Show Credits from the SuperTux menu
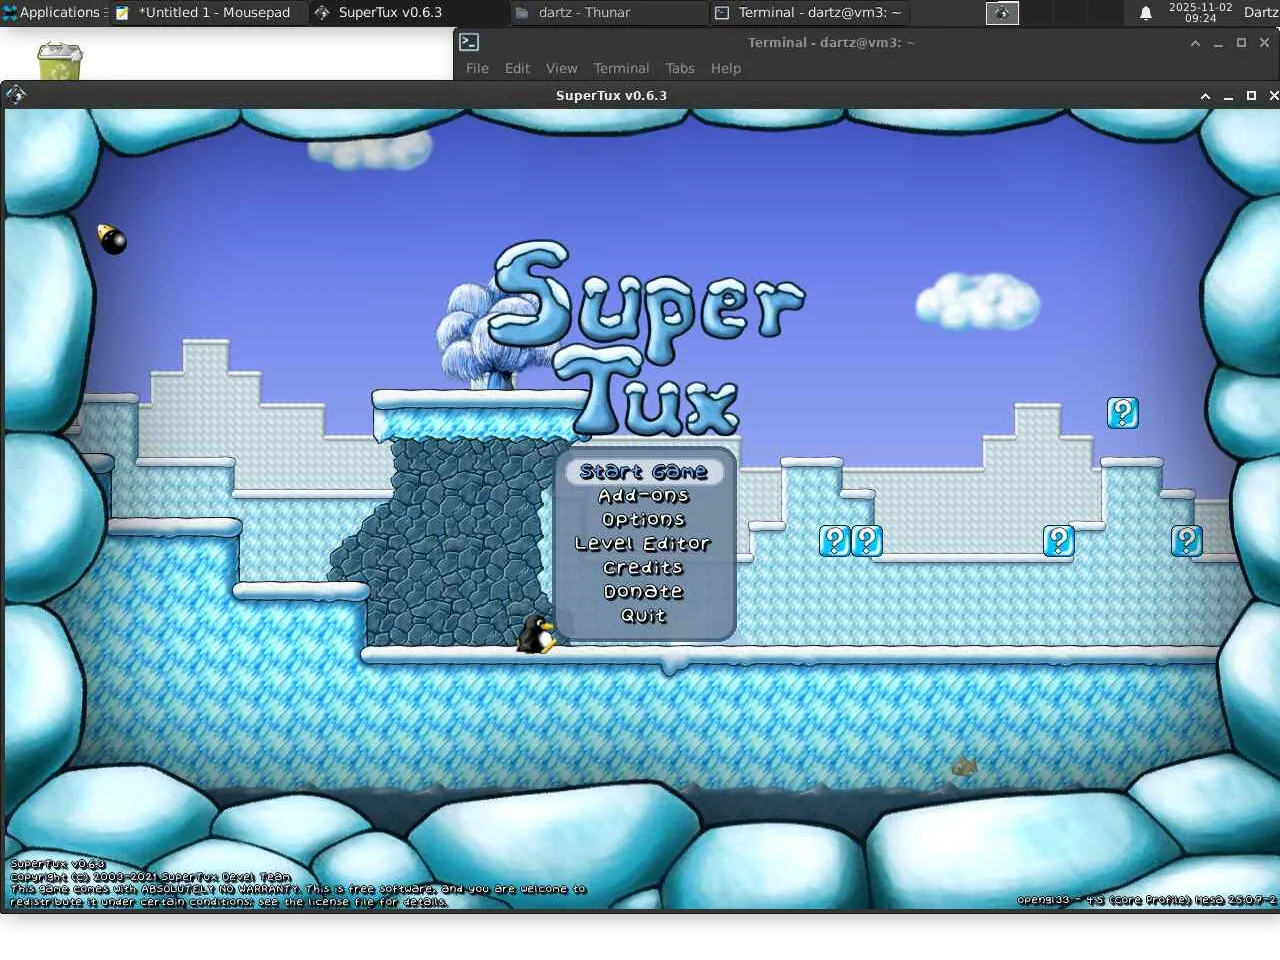The height and width of the screenshot is (960, 1280). [x=643, y=568]
